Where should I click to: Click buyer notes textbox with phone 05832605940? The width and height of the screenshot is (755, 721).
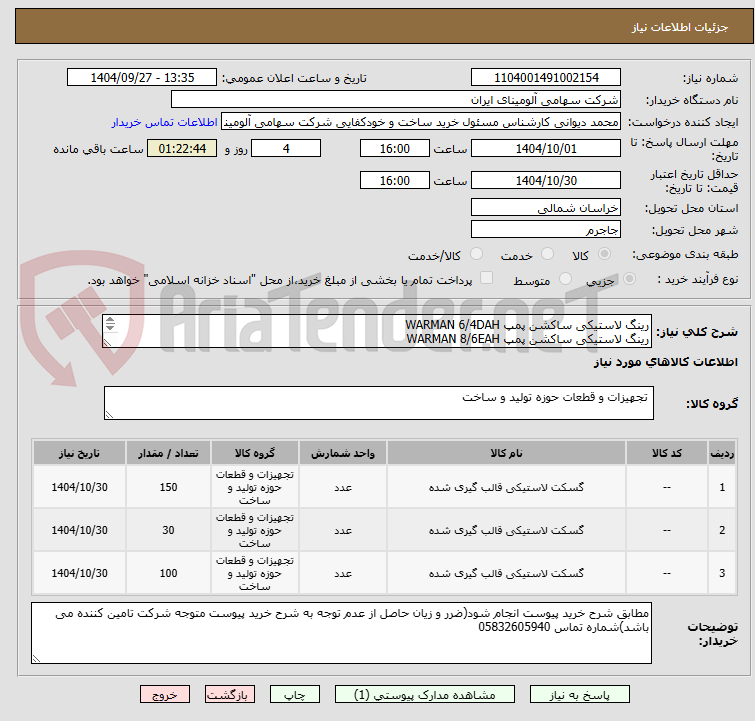click(x=341, y=633)
